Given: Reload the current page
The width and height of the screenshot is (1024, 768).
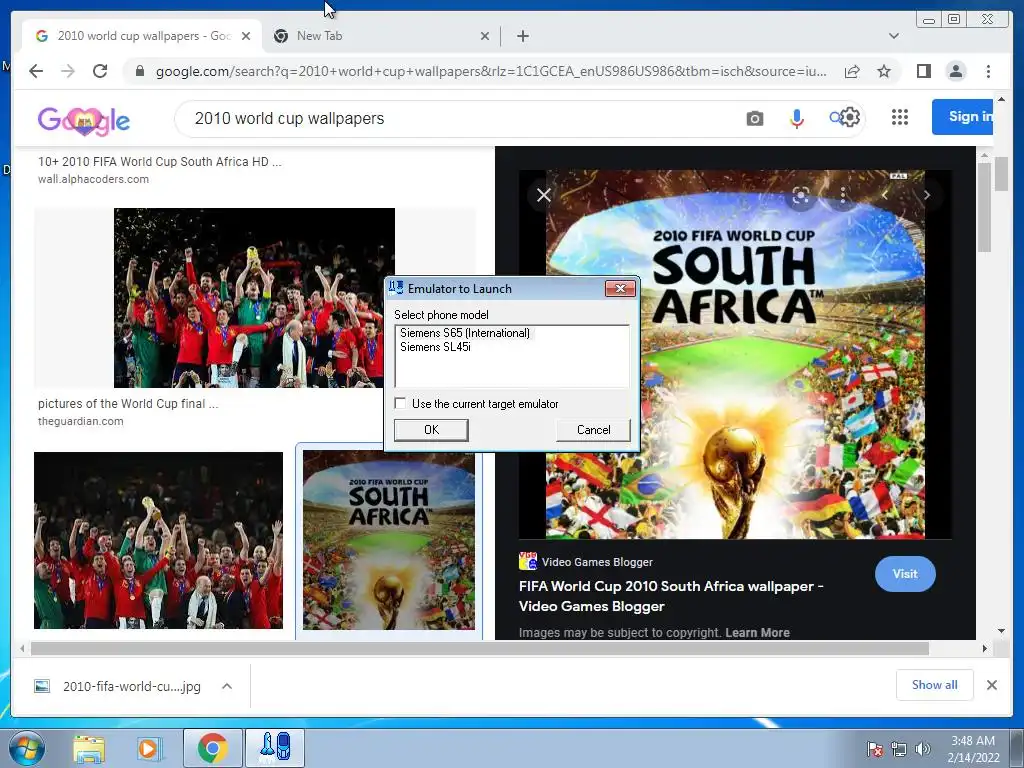Looking at the screenshot, I should [x=99, y=71].
